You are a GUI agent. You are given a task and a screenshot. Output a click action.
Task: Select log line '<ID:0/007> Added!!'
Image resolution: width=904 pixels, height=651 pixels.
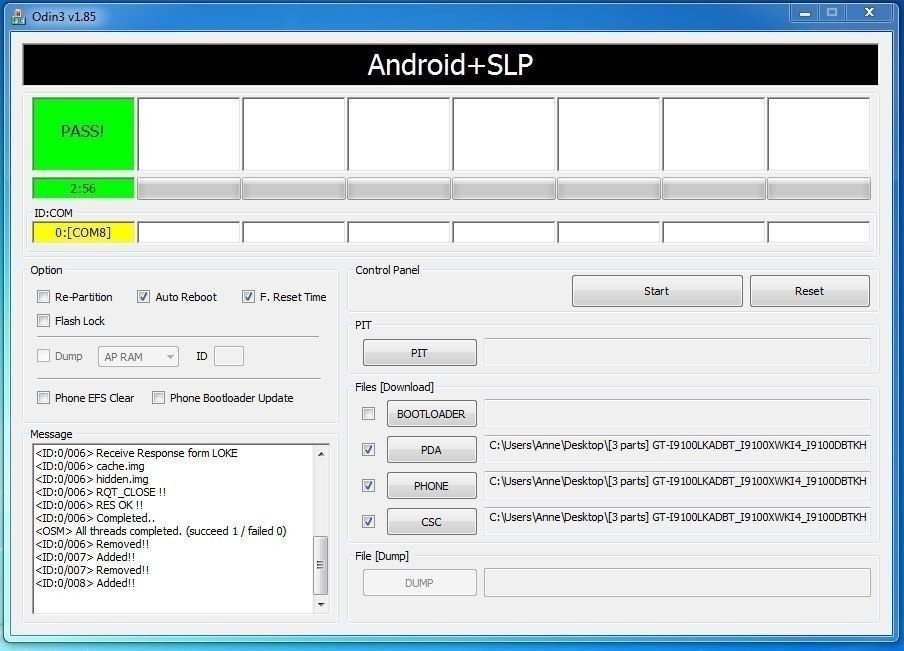(85, 557)
